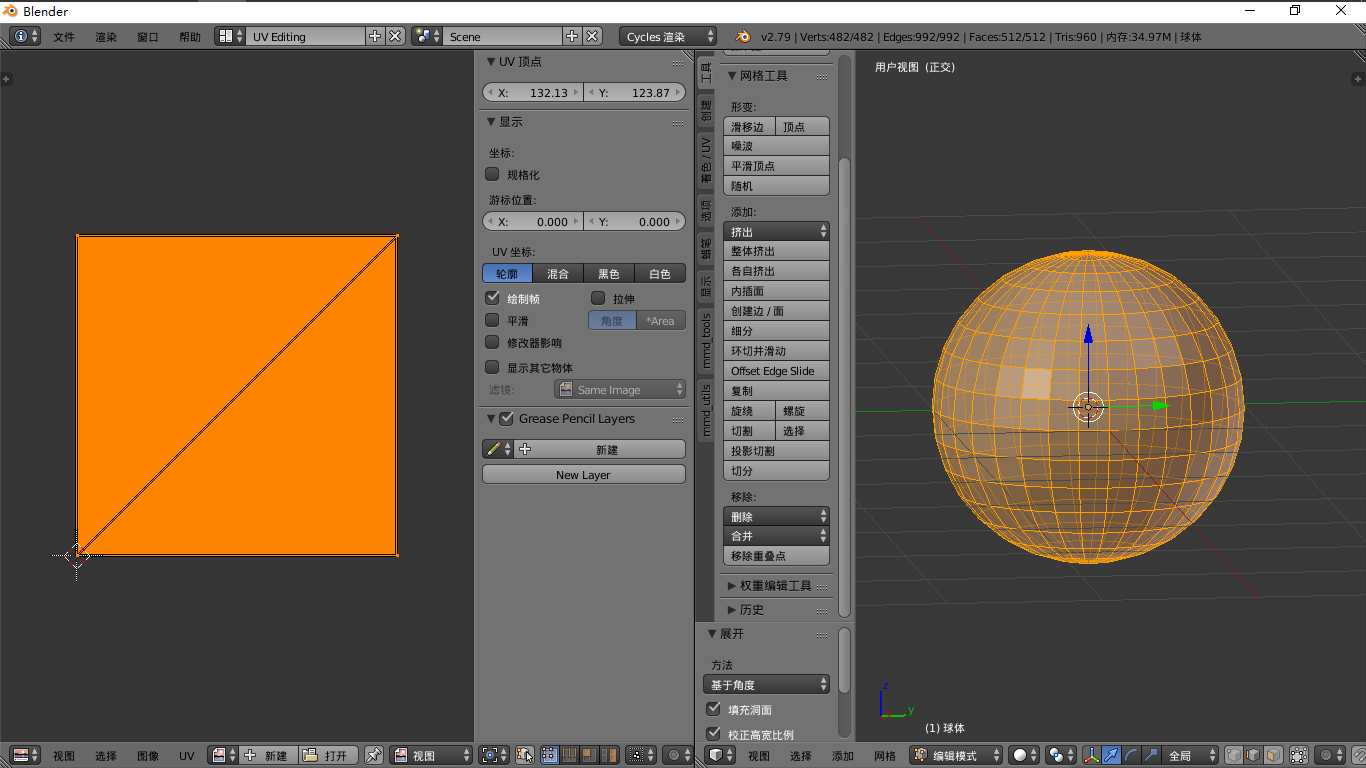This screenshot has width=1366, height=768.
Task: Browse images with the image datablock icon
Action: [223, 755]
